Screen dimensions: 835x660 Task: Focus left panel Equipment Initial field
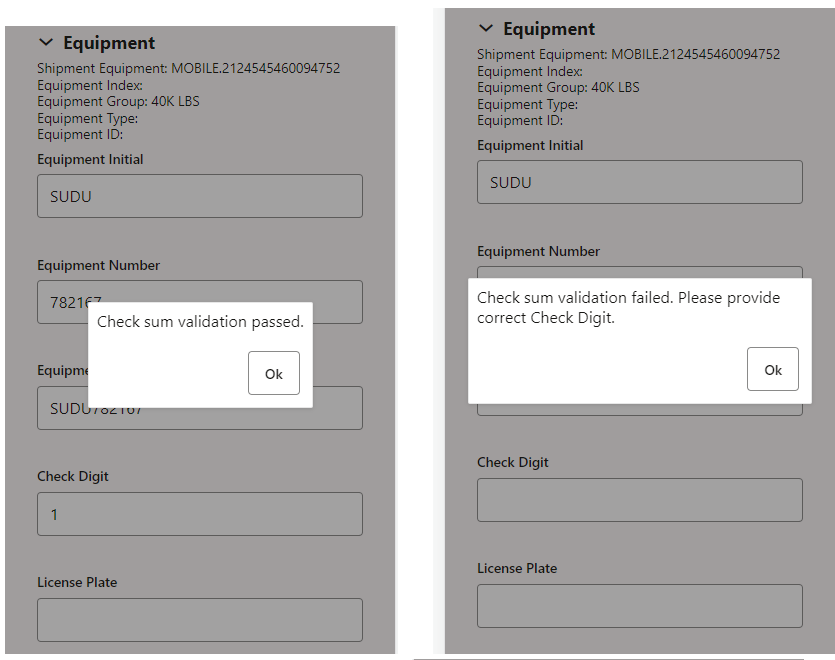(x=199, y=196)
